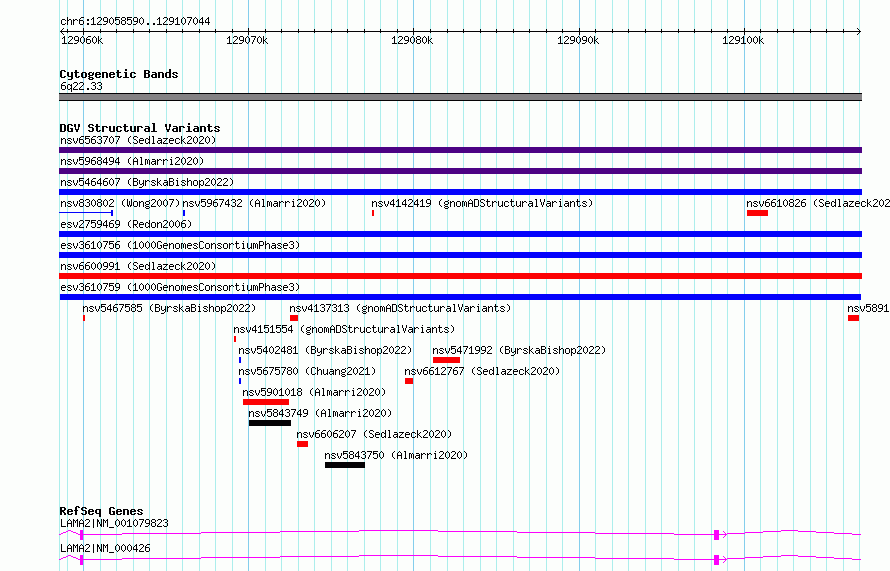This screenshot has height=571, width=890.
Task: Click esv3610756 (1000GenomesConsortiumPhase3) label
Action: coord(180,245)
